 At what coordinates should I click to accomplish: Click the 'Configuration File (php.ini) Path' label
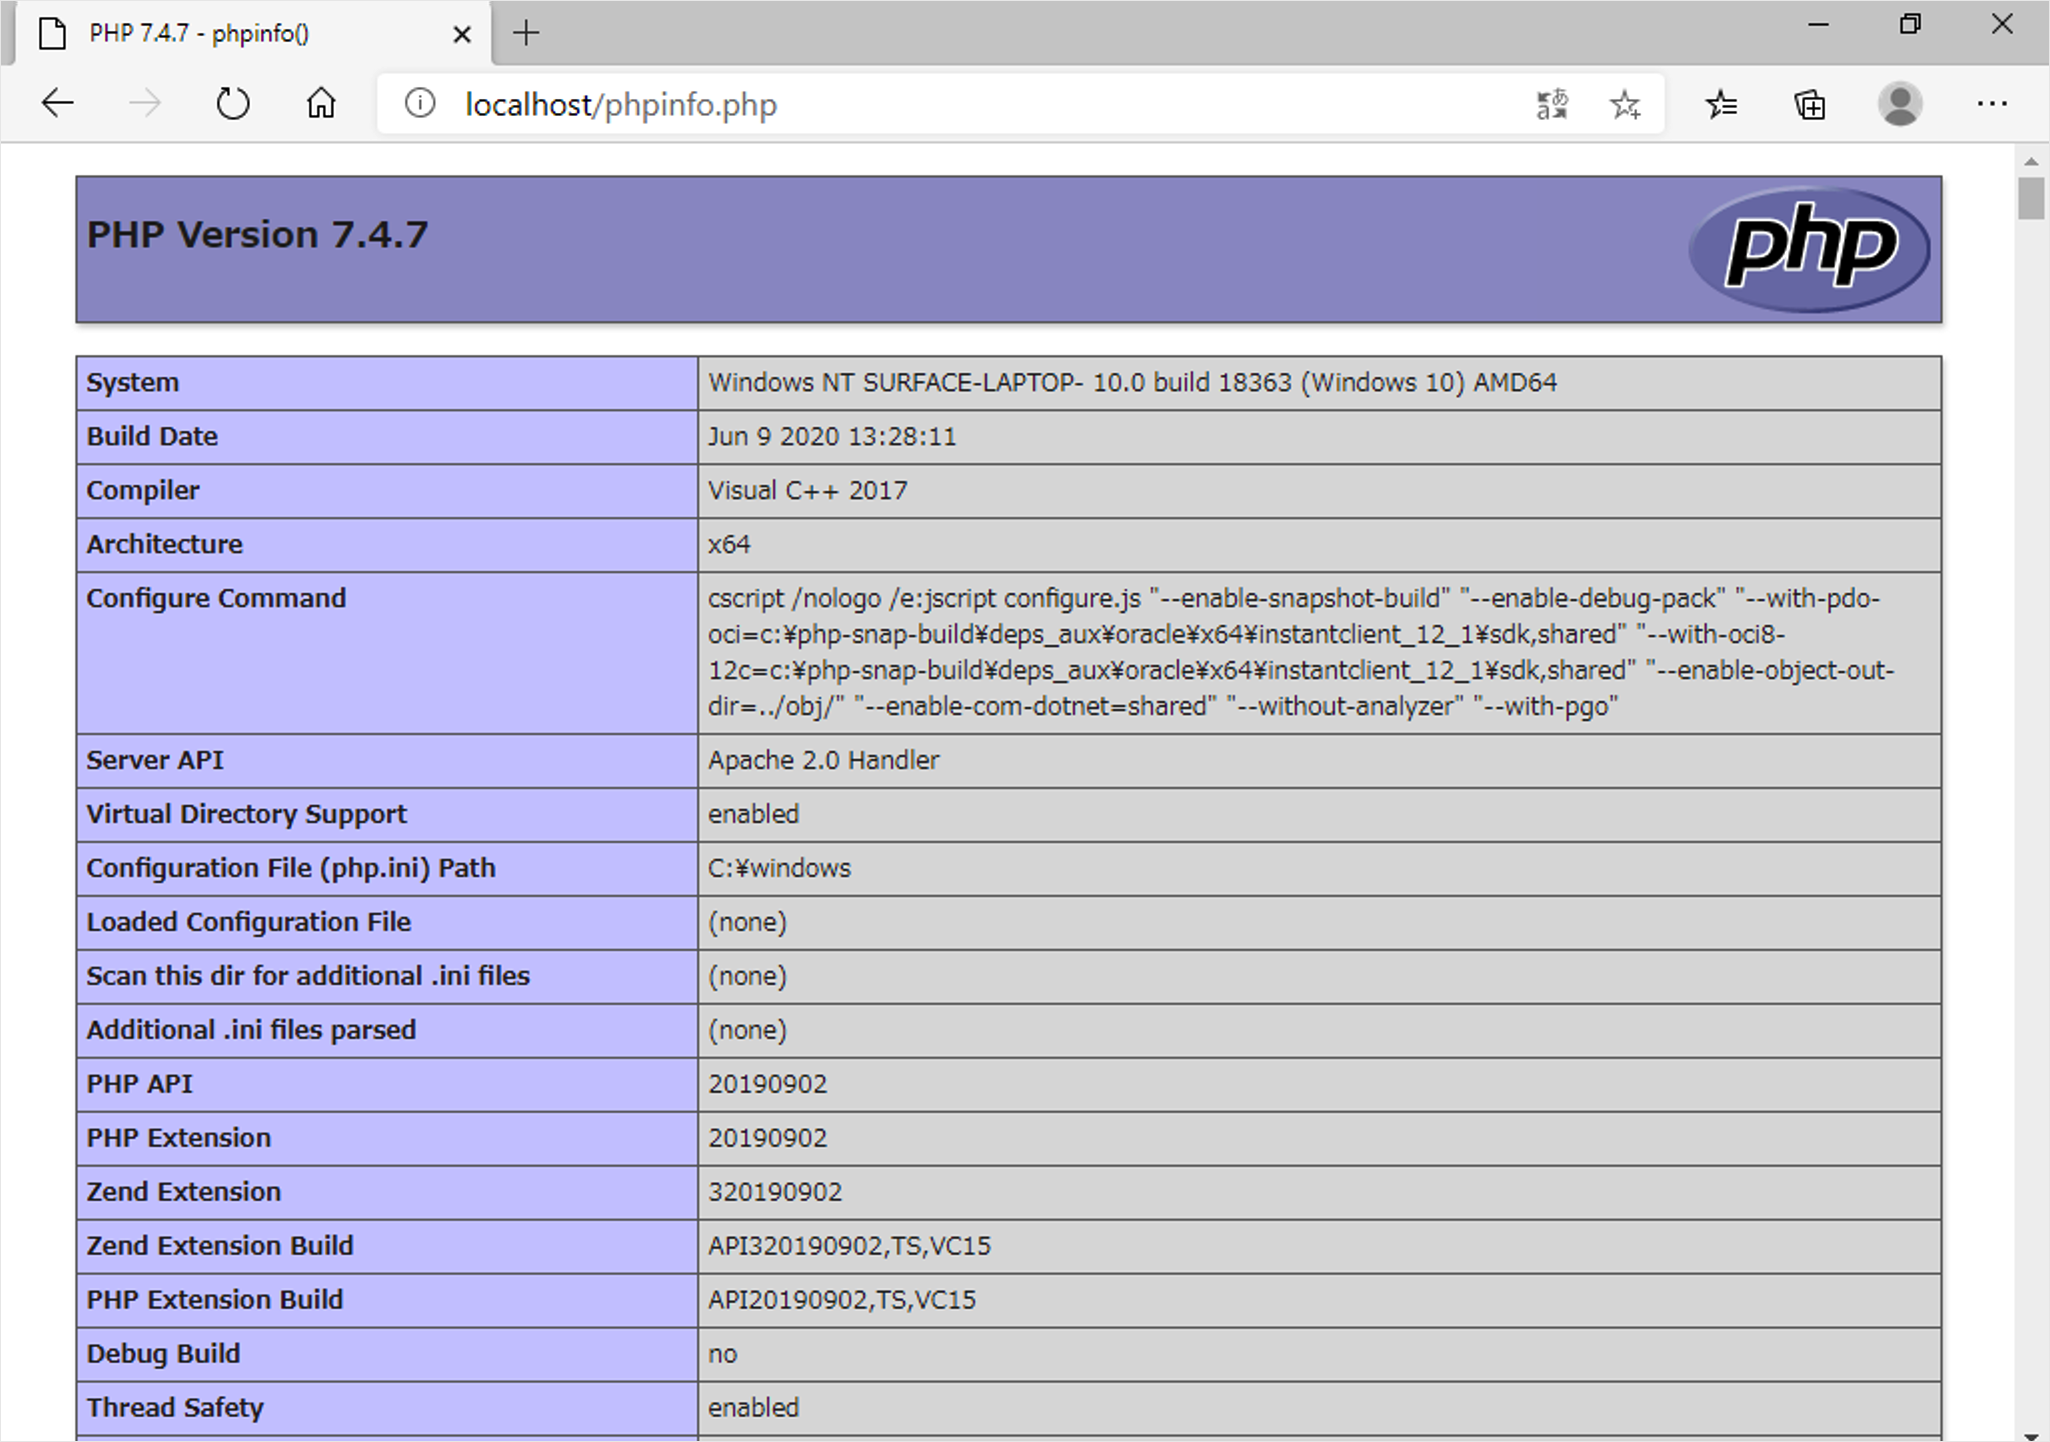pos(291,869)
